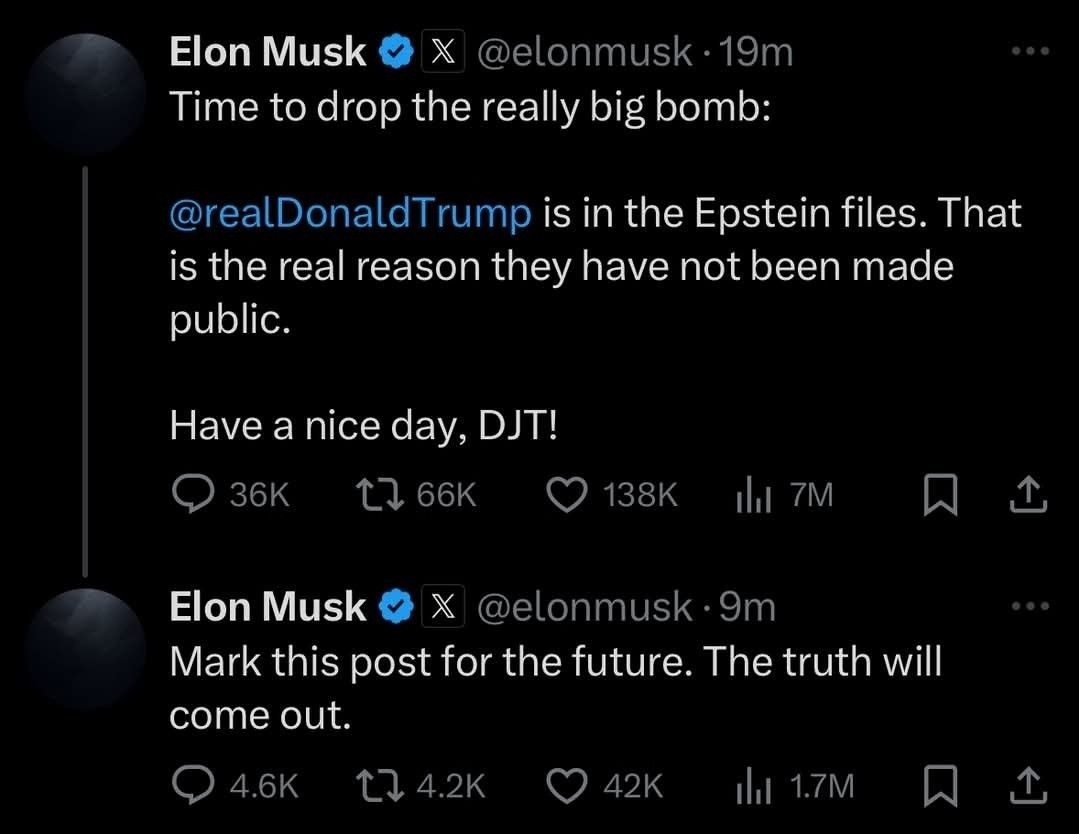Open the profile avatar on the first post
This screenshot has height=834, width=1079.
point(87,94)
